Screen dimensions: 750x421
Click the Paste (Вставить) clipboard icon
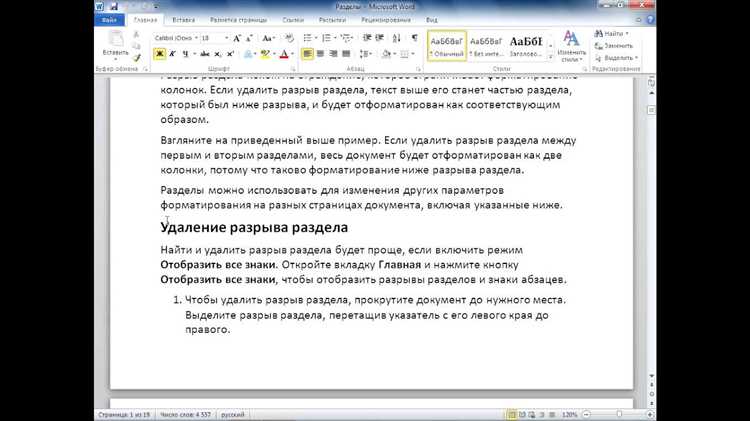[115, 39]
